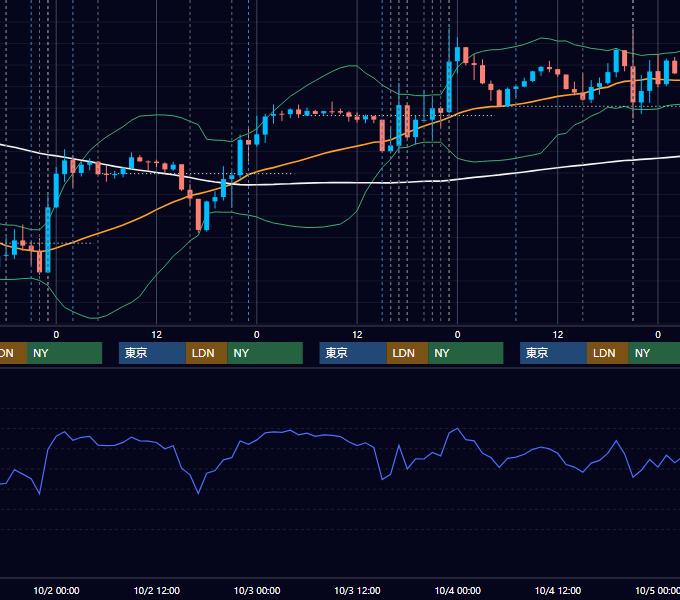Click hour label 0 above 10/2 00:00
The image size is (680, 600).
point(56,335)
